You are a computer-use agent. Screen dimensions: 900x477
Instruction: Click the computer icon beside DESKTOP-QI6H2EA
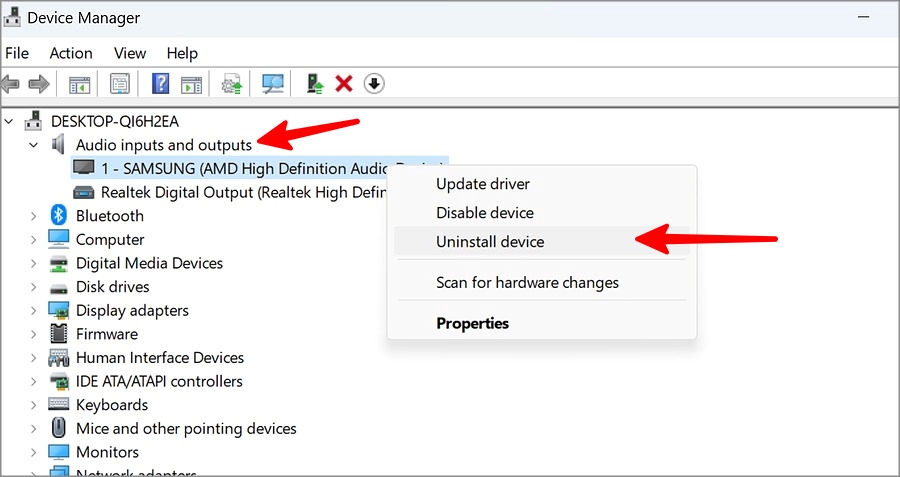click(x=34, y=121)
